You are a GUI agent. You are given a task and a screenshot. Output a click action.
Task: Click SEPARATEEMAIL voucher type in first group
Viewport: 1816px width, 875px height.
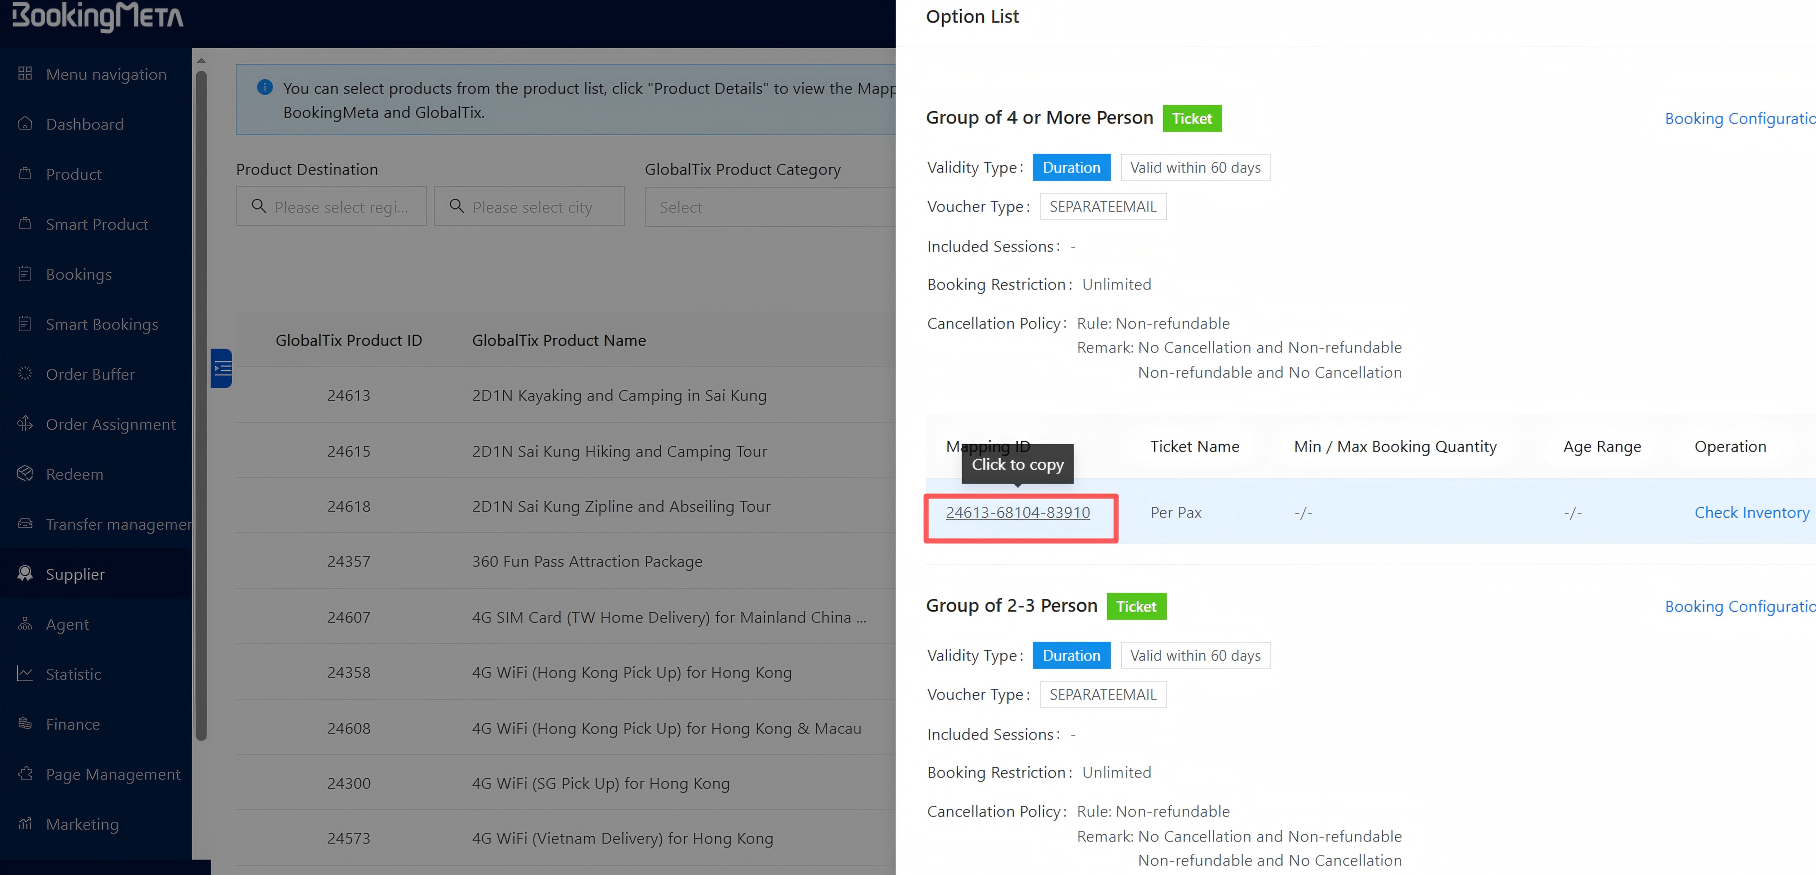pos(1103,206)
